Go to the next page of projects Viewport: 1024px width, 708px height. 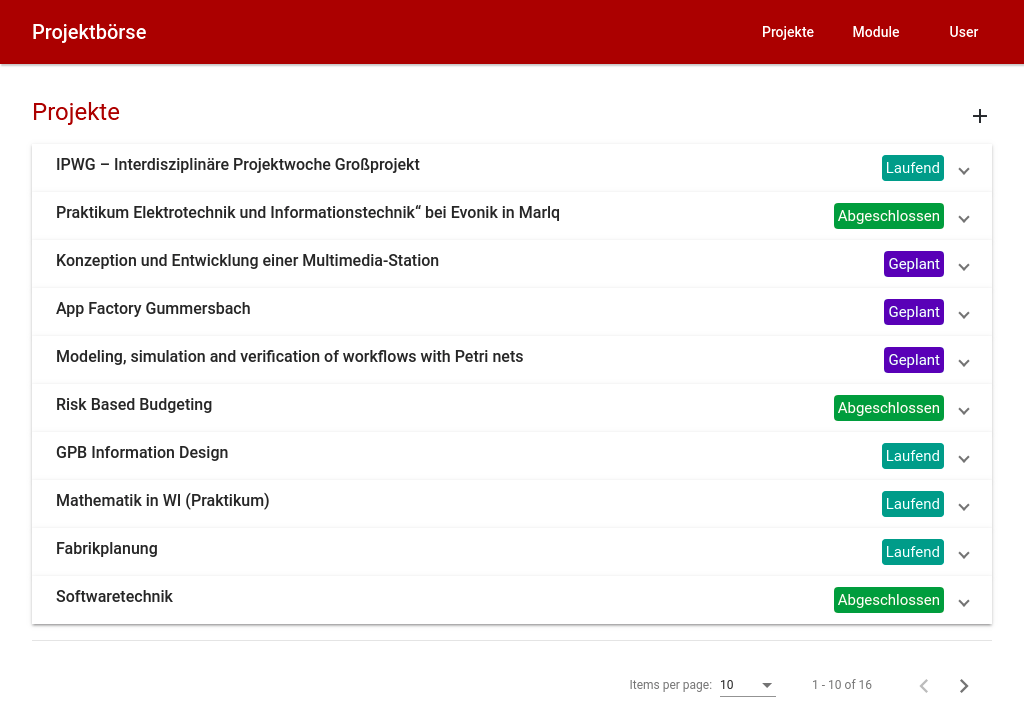(964, 685)
